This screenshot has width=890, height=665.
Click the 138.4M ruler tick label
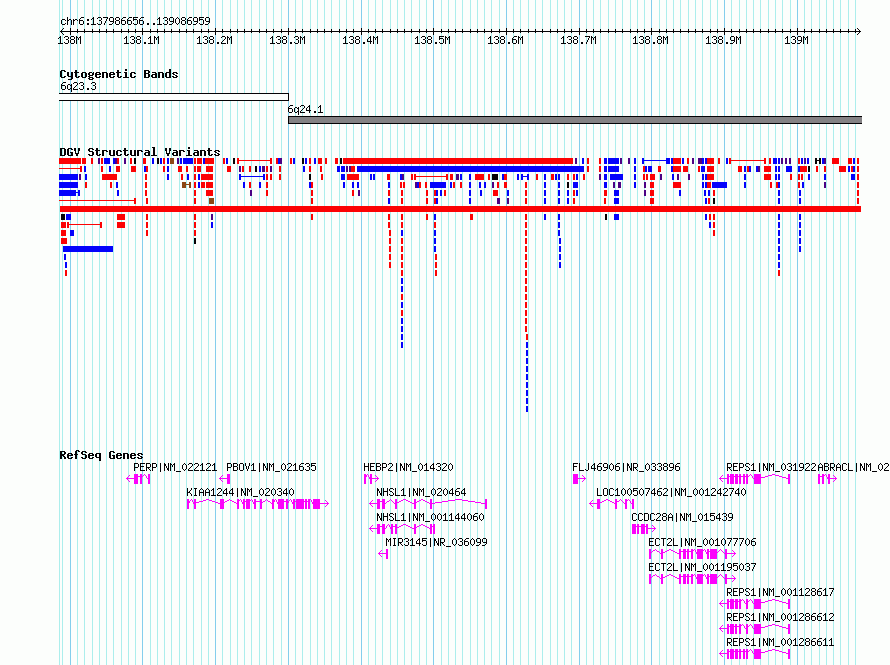point(360,40)
